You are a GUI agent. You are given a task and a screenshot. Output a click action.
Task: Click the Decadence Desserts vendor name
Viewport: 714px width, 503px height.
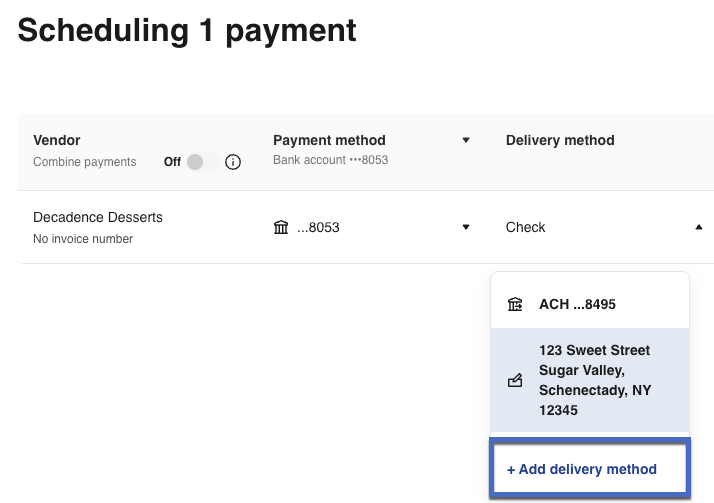(x=98, y=217)
